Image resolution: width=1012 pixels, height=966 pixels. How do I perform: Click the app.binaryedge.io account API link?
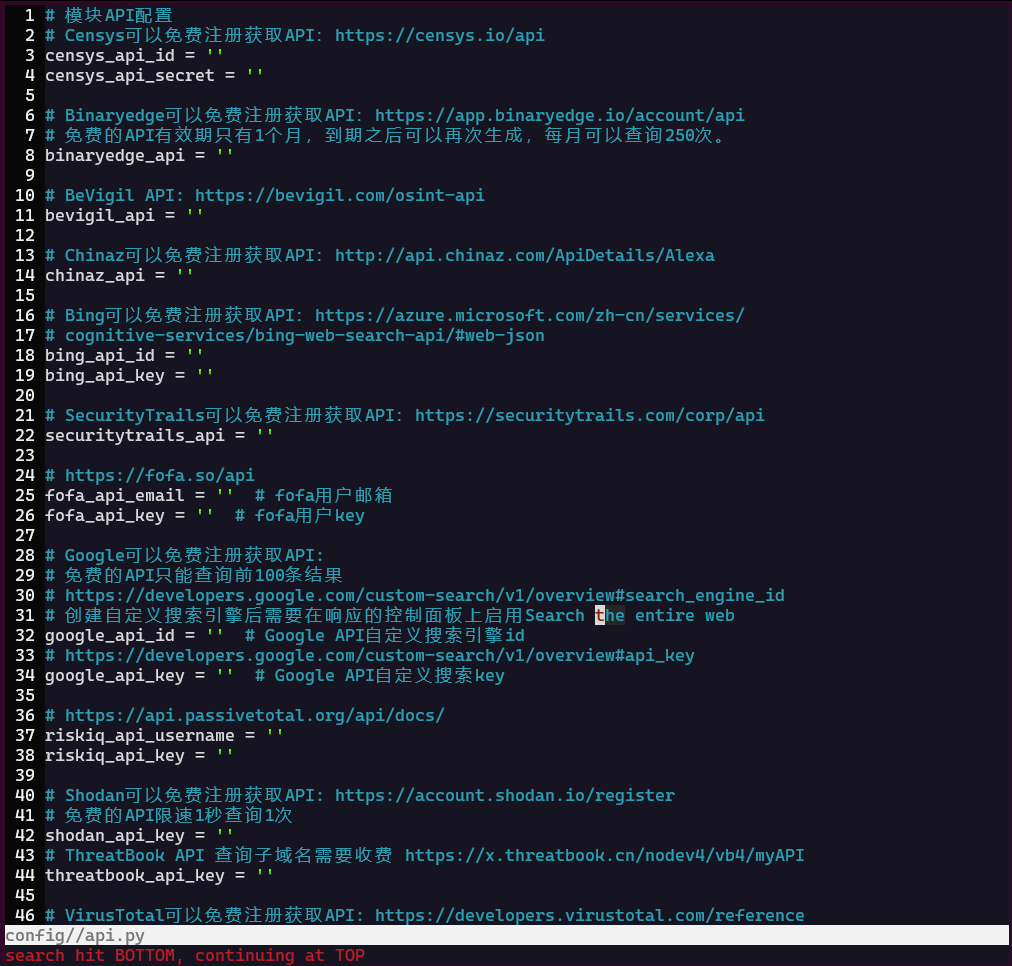point(559,115)
